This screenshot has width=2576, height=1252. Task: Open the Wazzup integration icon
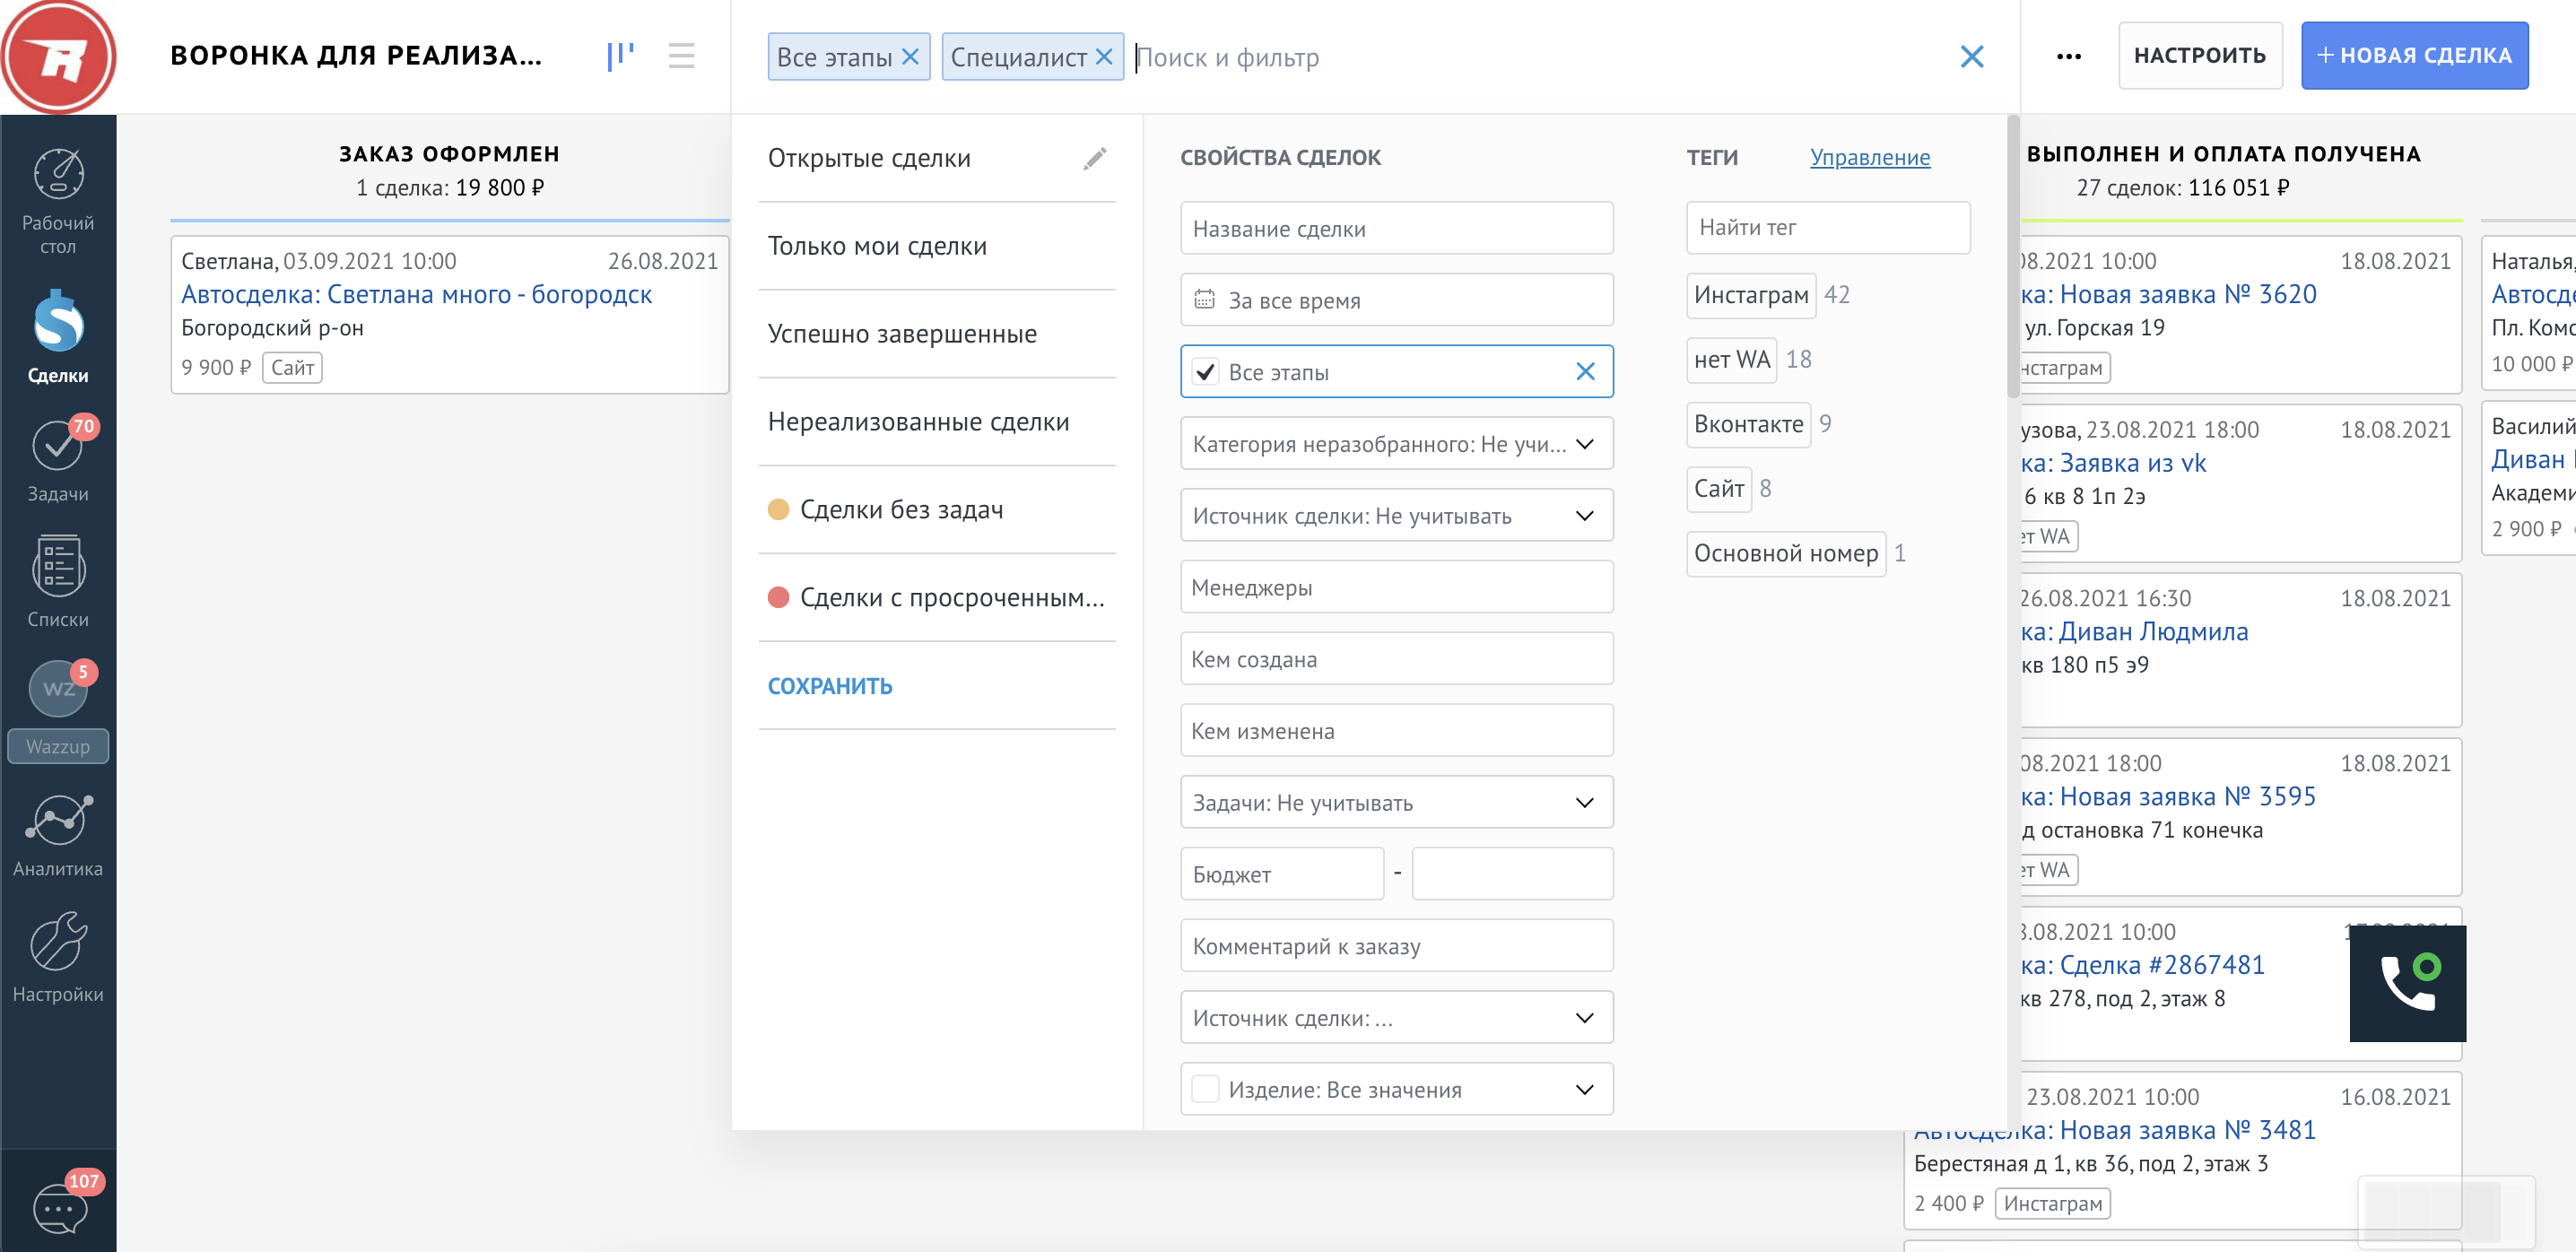(58, 689)
